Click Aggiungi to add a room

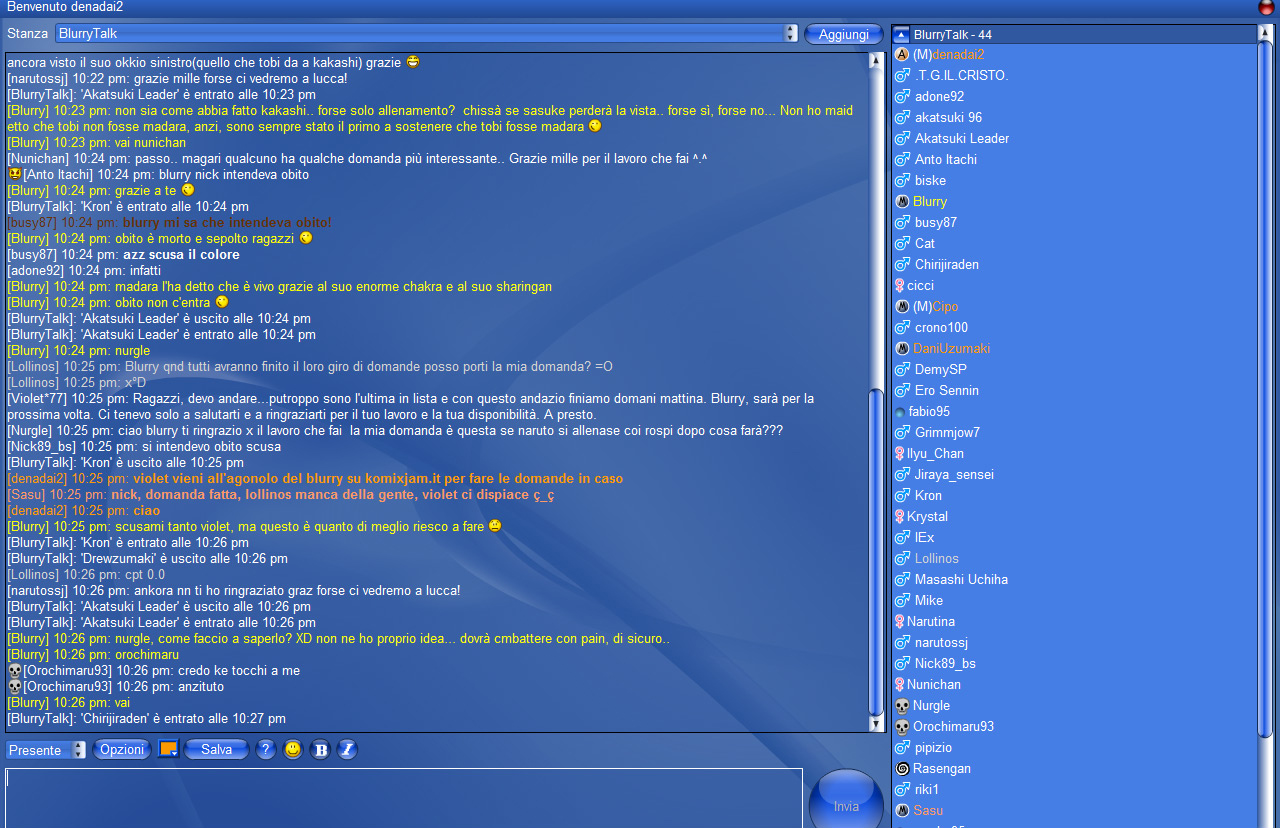[843, 34]
